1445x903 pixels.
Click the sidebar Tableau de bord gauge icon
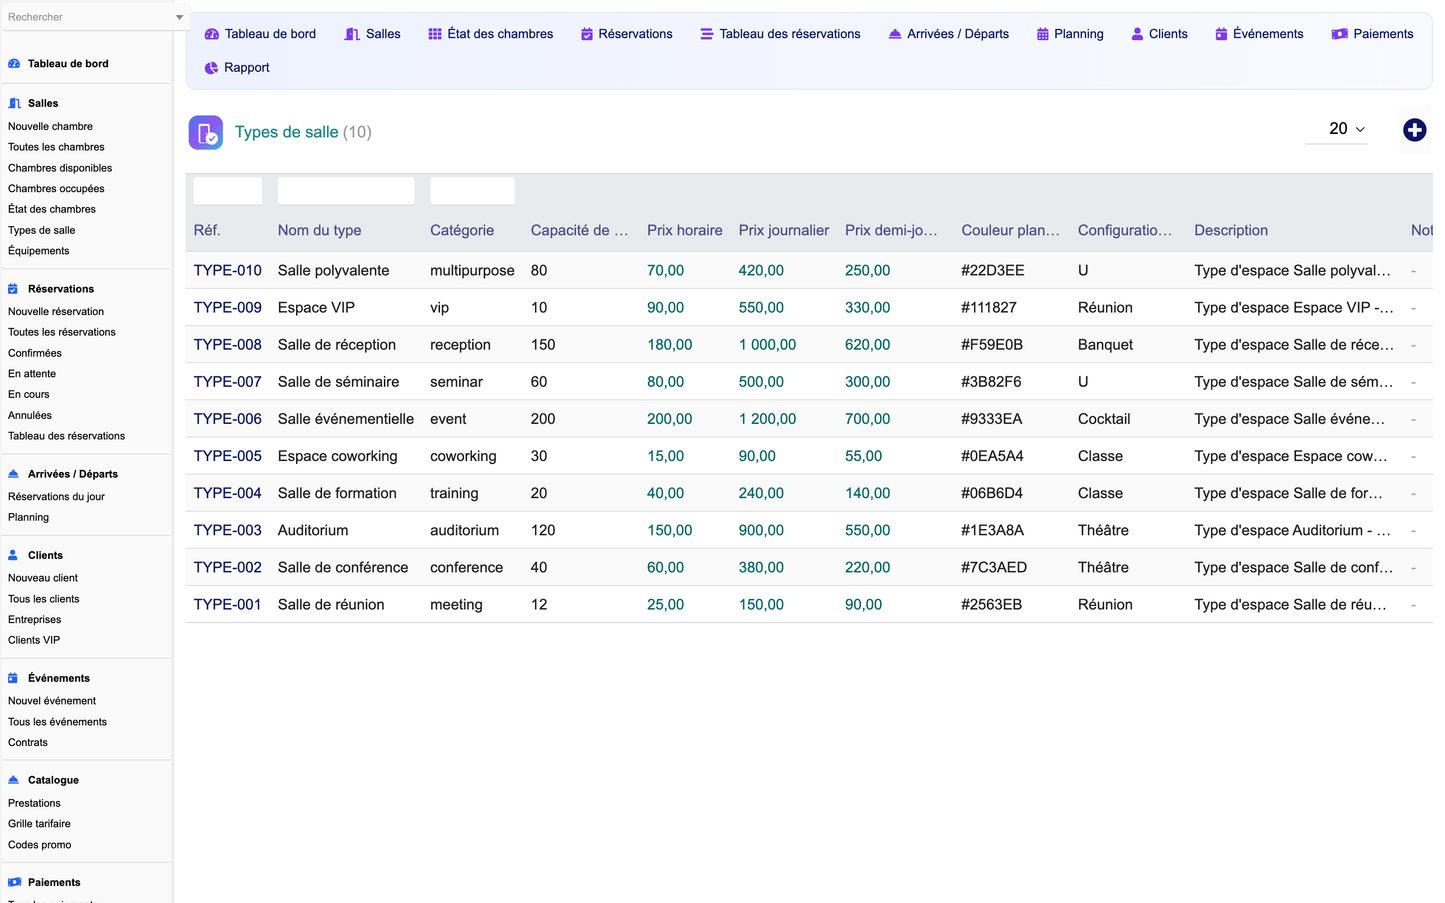click(14, 64)
